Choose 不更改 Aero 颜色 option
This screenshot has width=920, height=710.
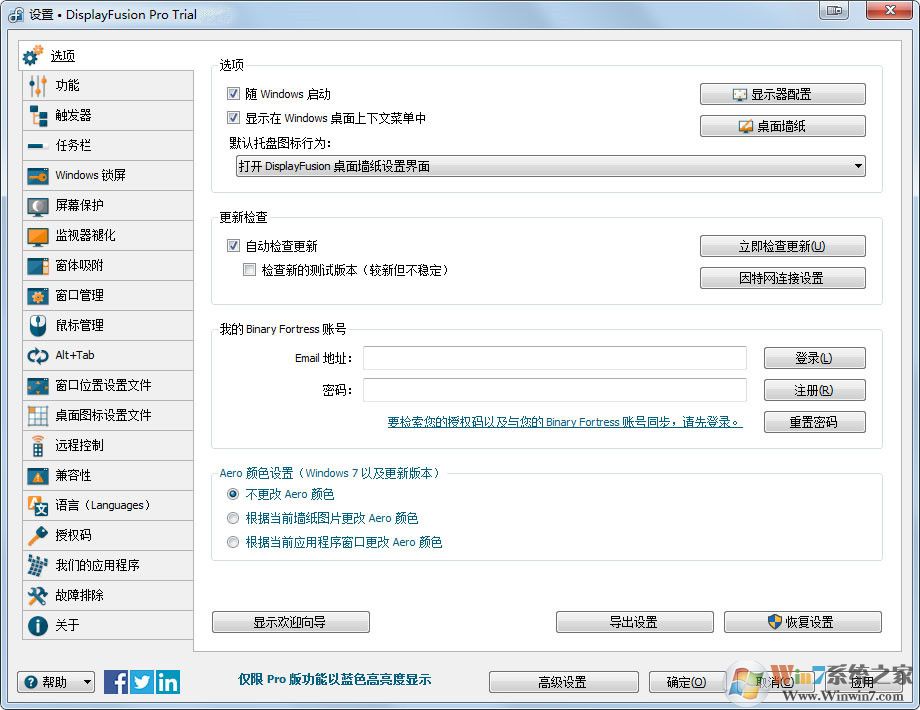[x=233, y=493]
